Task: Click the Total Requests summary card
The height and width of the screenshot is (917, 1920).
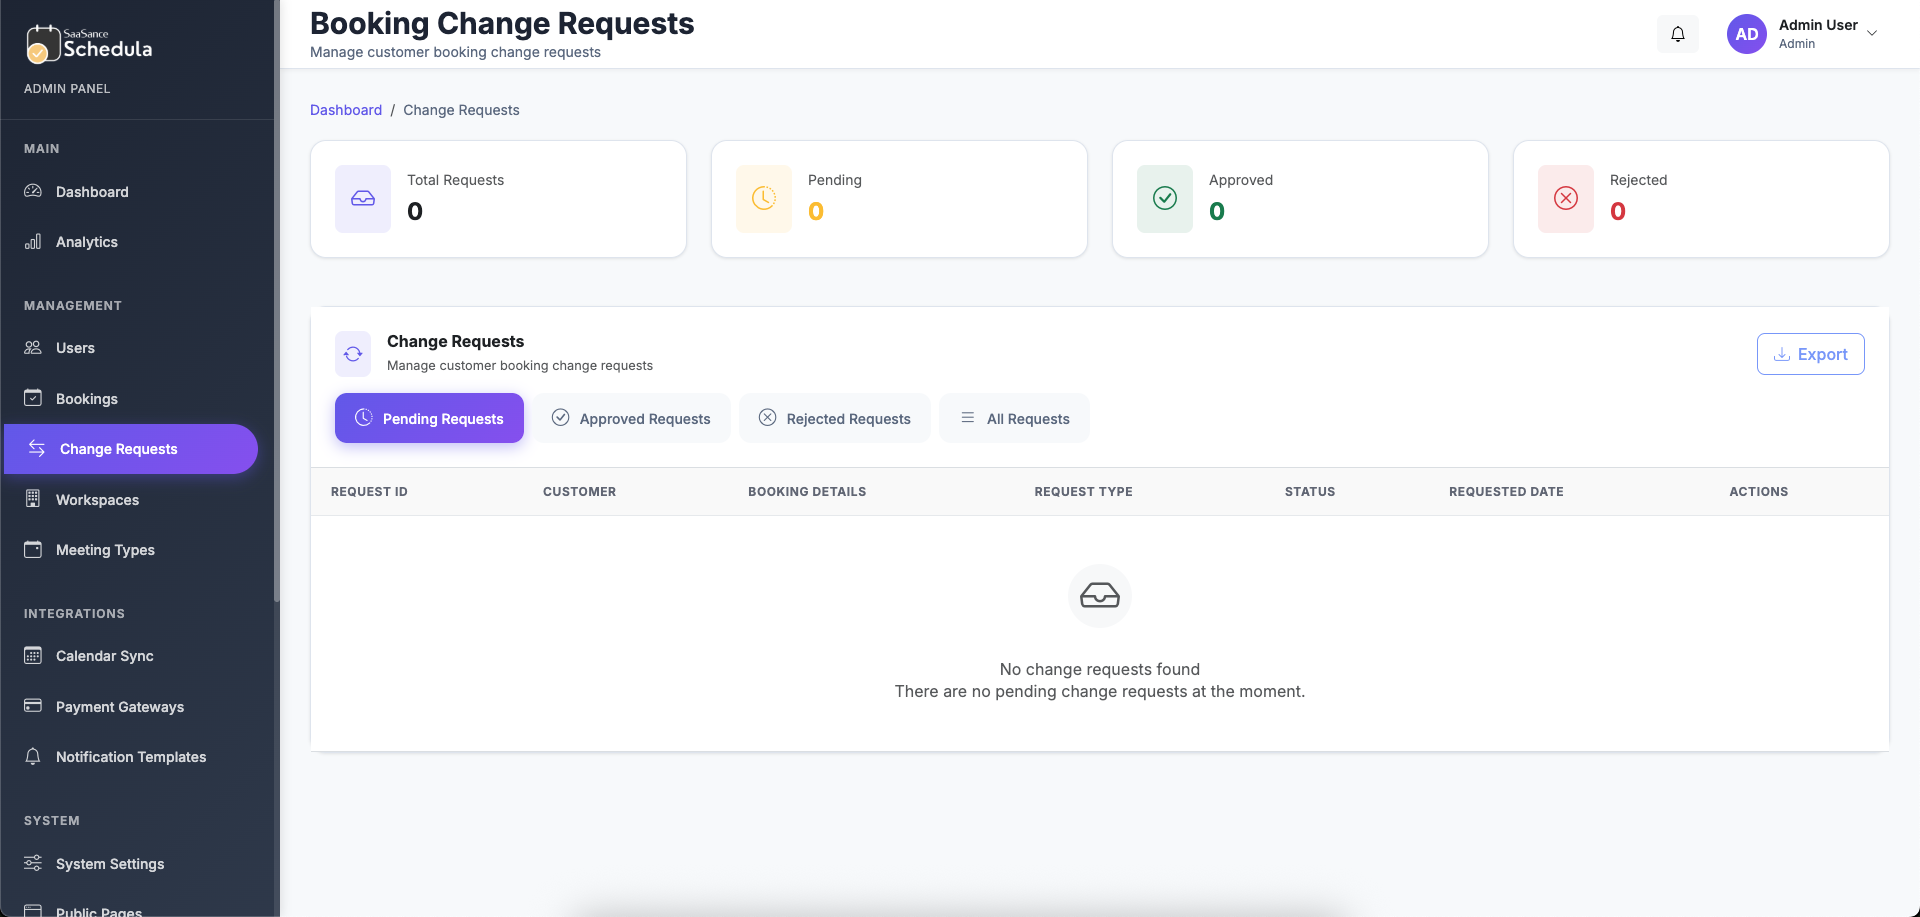Action: (498, 198)
